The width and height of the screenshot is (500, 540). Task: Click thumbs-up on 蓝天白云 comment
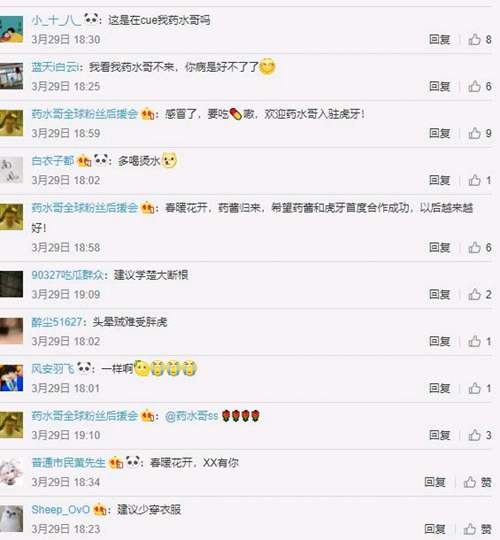tap(480, 86)
